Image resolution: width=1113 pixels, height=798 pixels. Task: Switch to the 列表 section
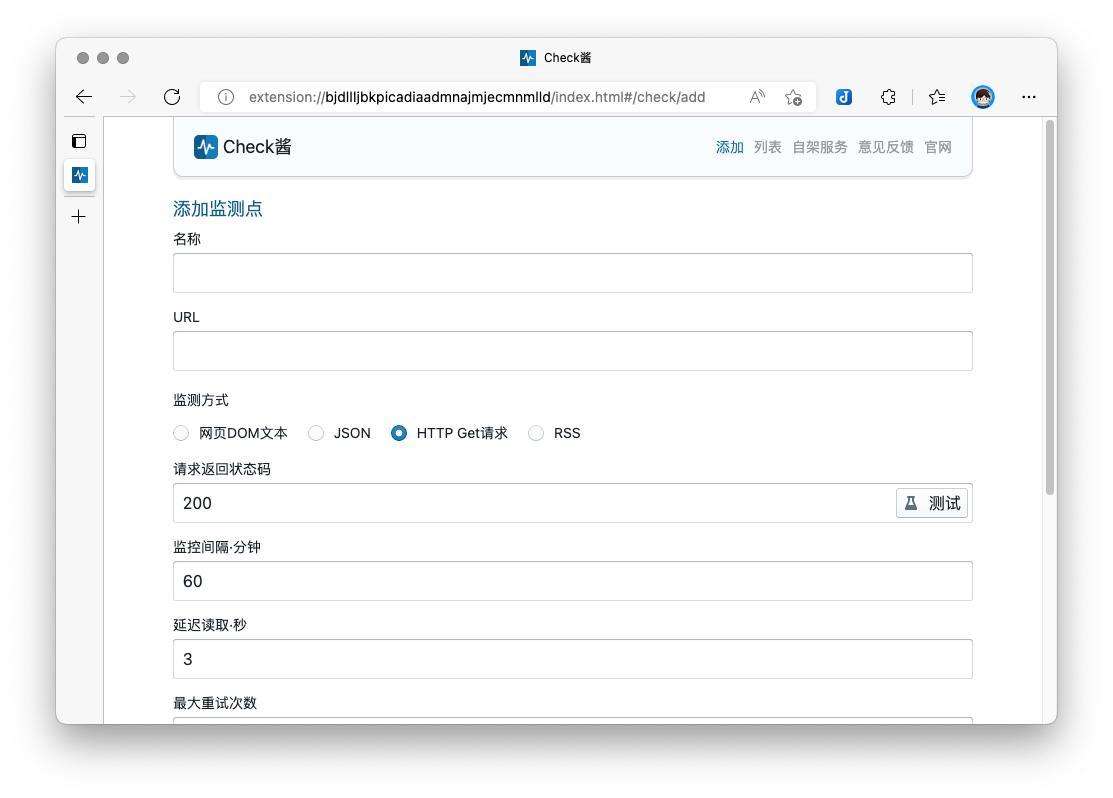[767, 146]
